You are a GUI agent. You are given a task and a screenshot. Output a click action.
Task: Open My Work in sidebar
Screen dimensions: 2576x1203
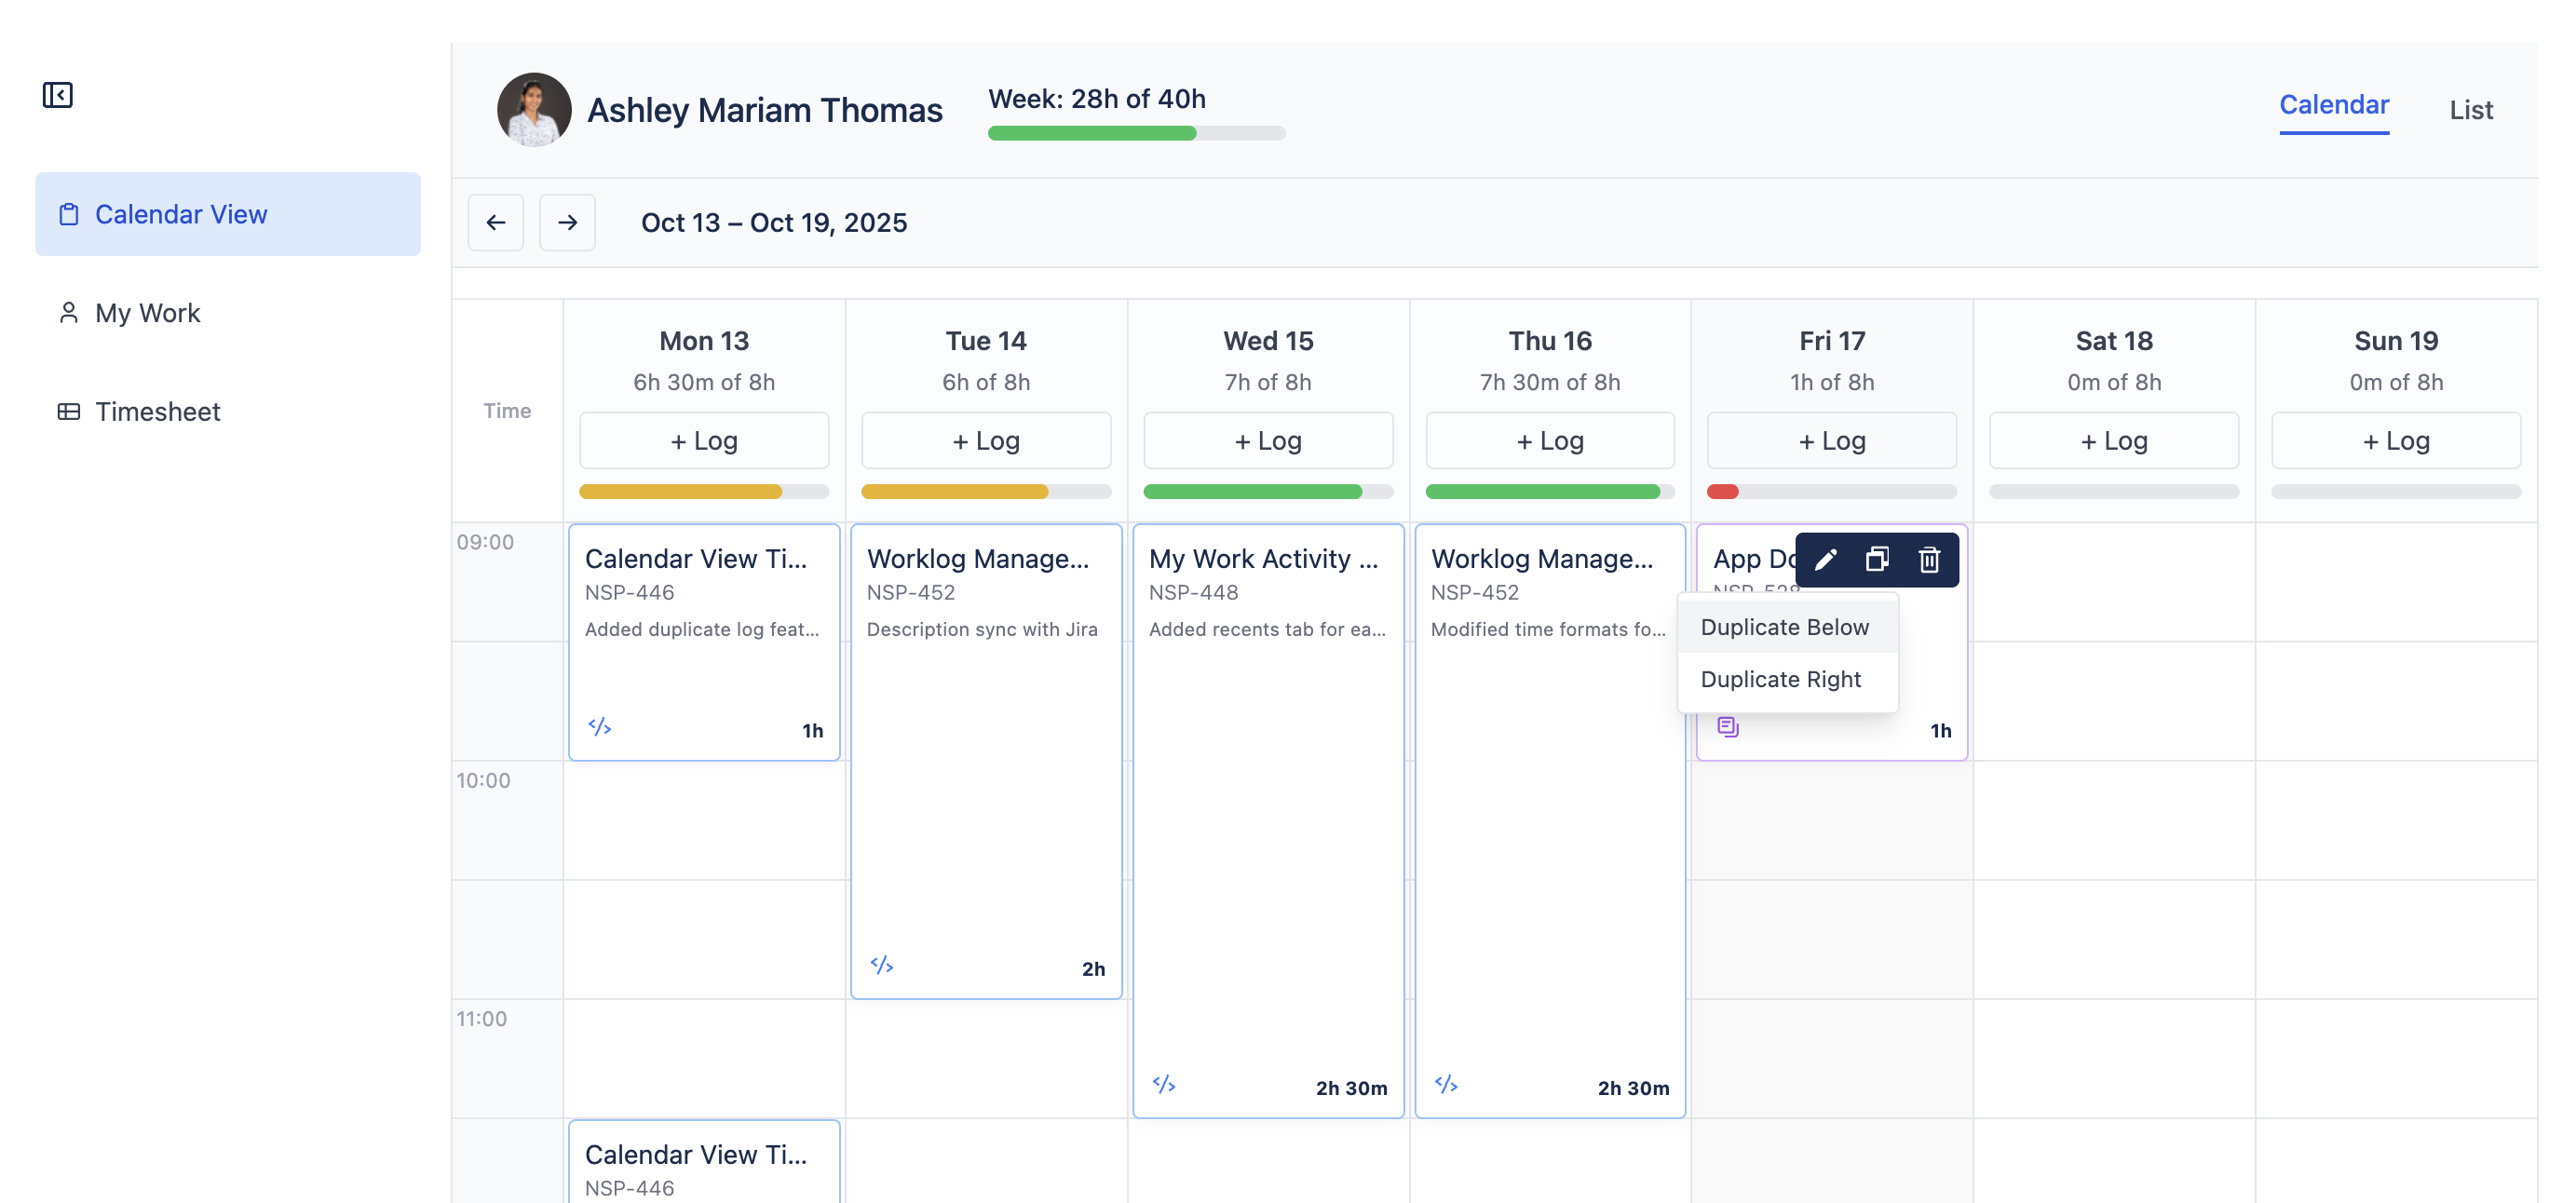147,313
